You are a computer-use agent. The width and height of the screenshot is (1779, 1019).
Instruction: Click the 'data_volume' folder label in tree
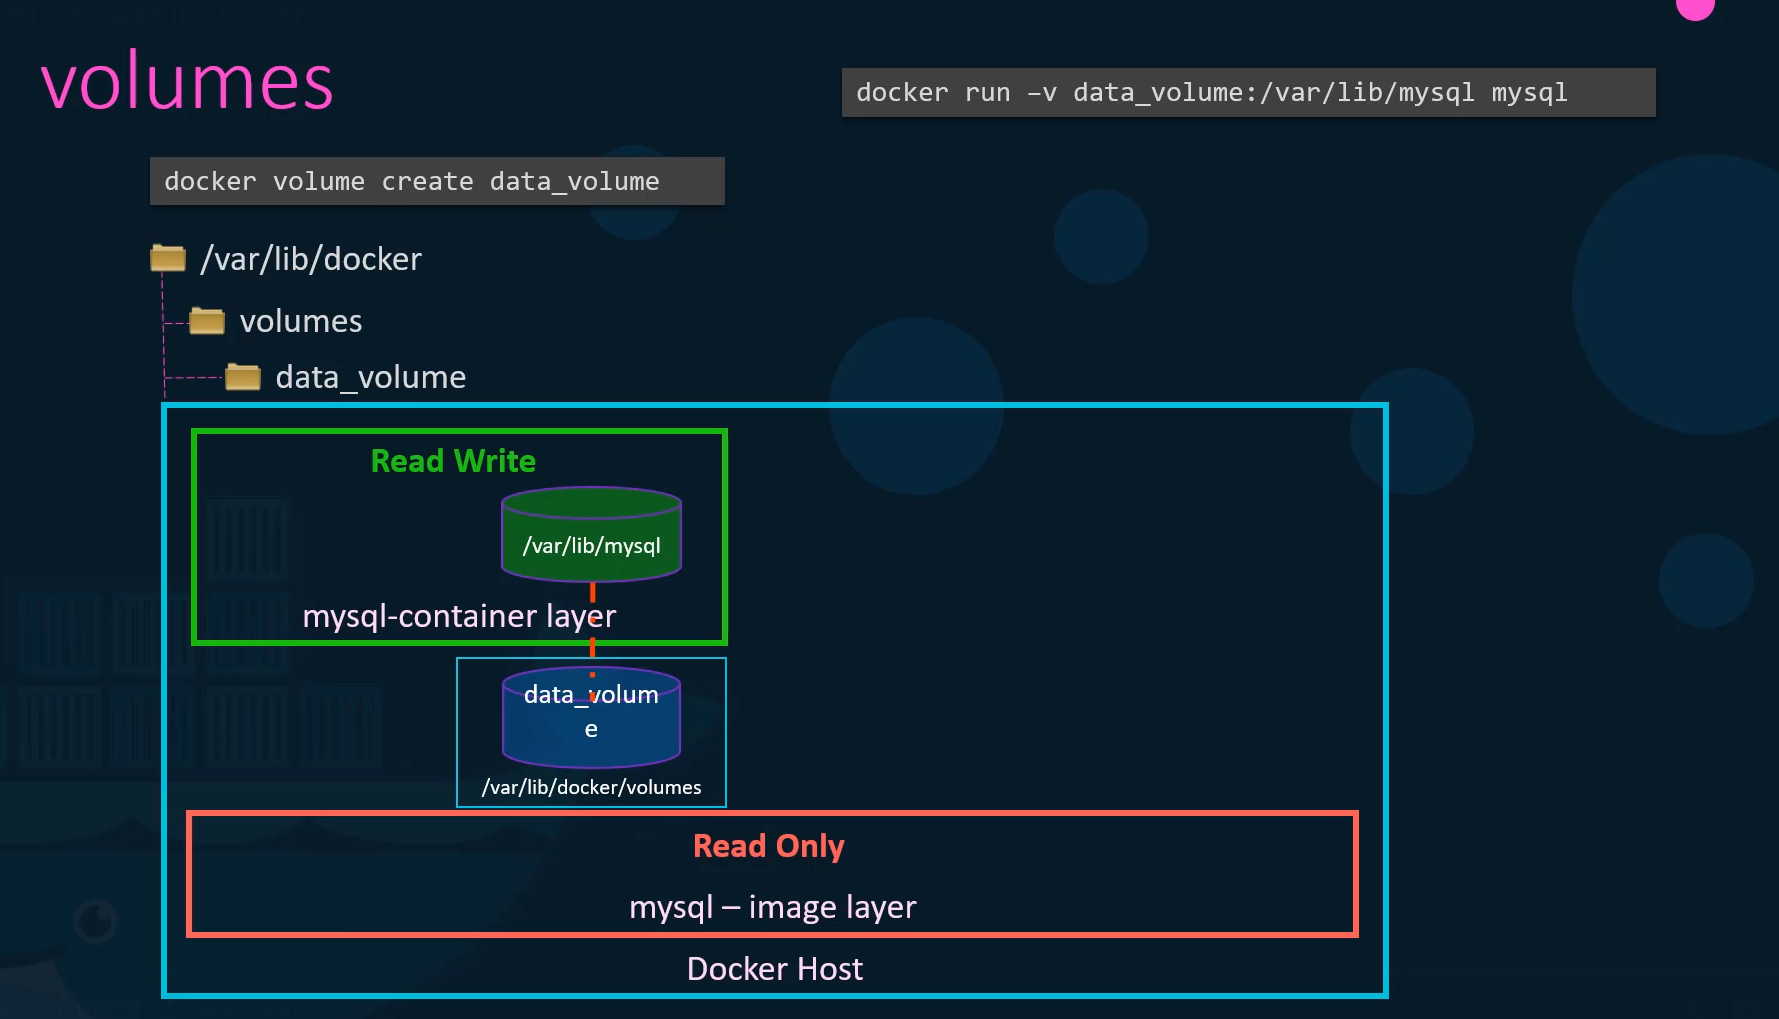(371, 377)
